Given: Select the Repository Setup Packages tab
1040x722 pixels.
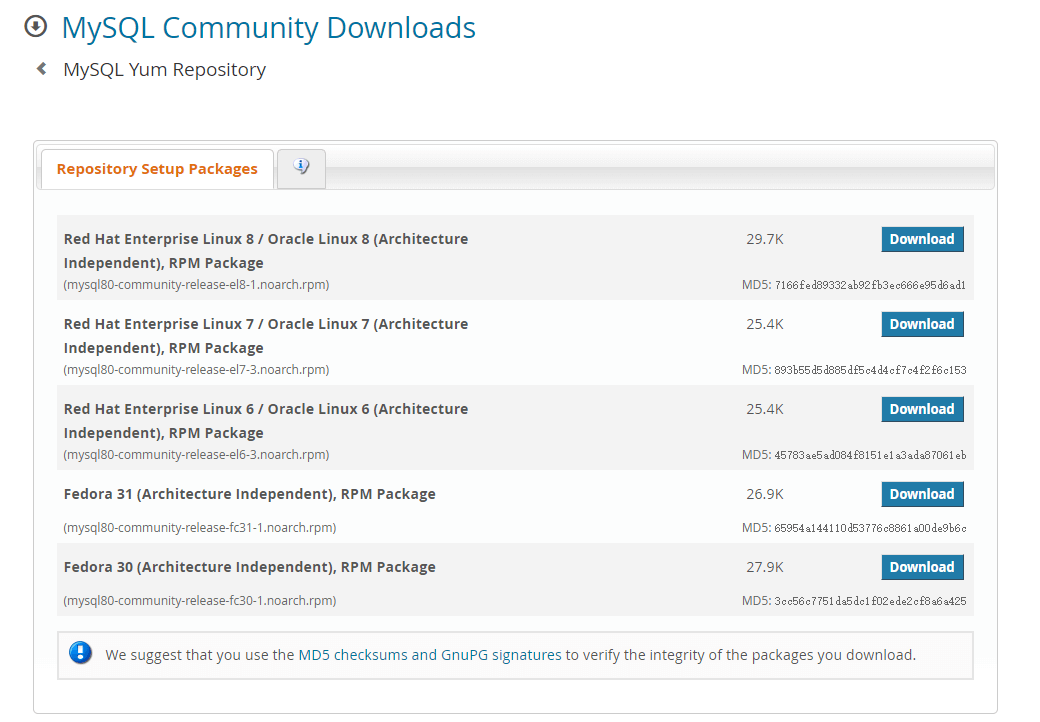Looking at the screenshot, I should (157, 169).
